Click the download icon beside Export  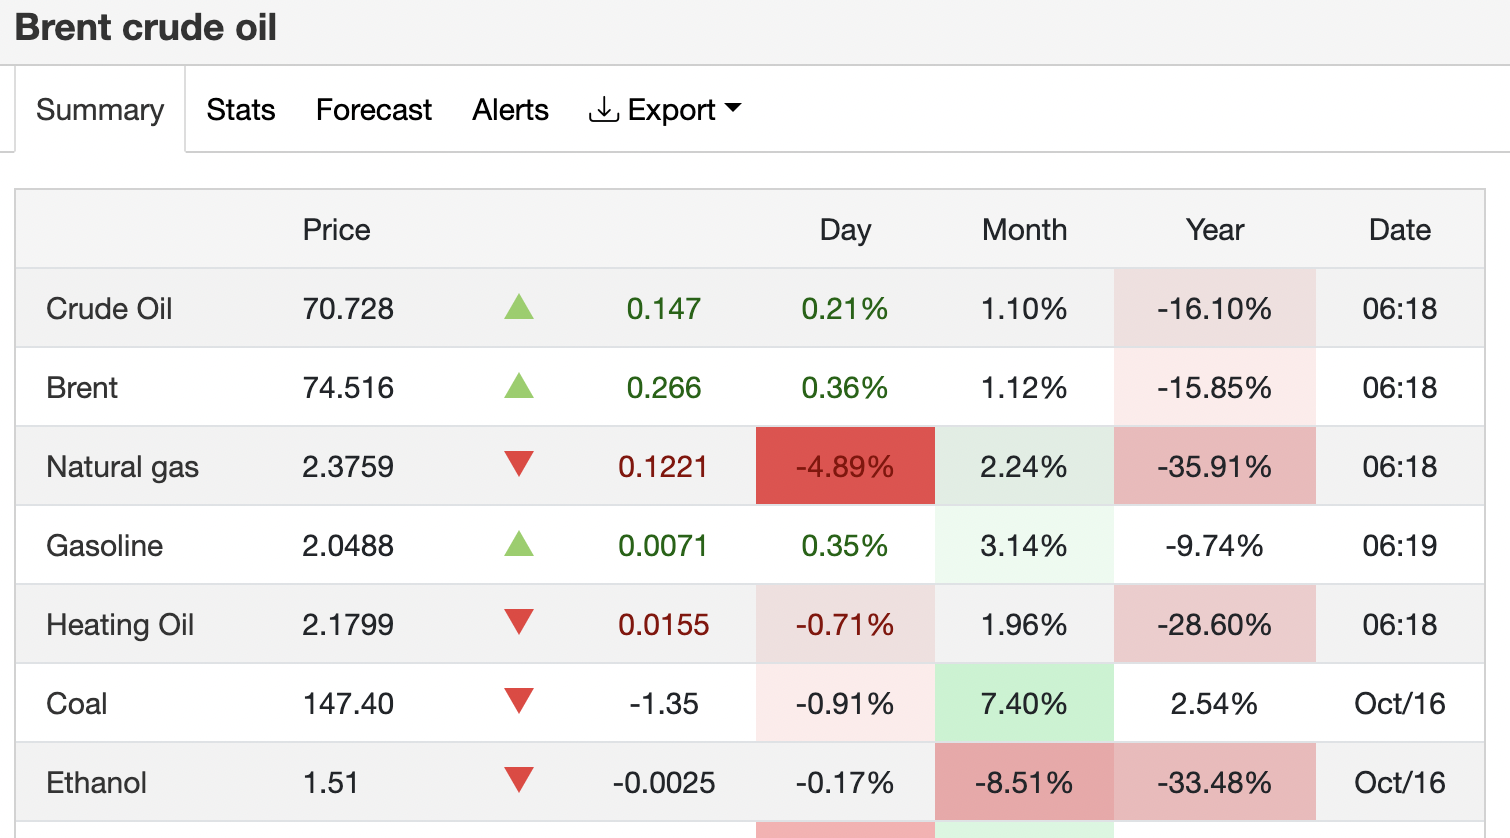[x=603, y=109]
